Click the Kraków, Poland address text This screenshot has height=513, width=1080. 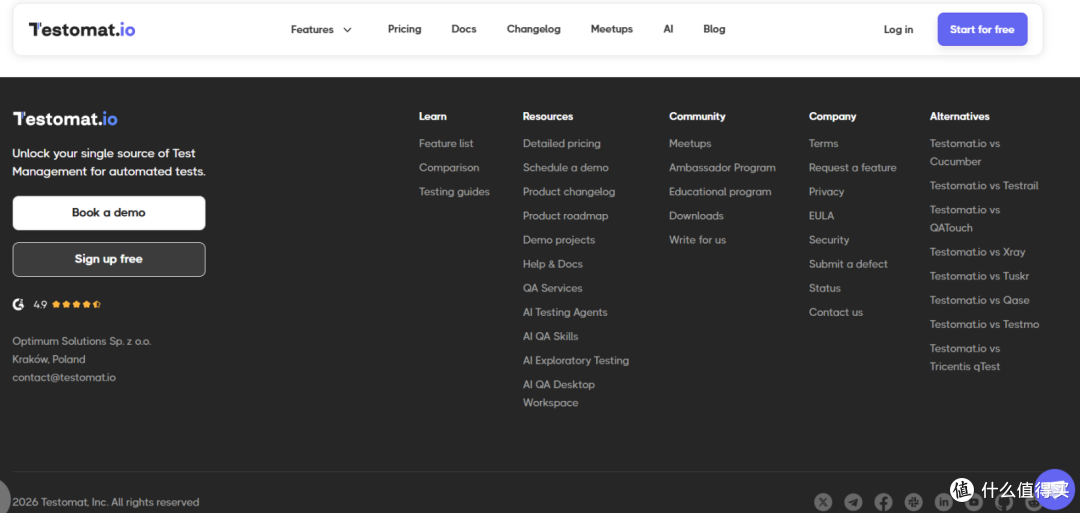click(x=49, y=359)
